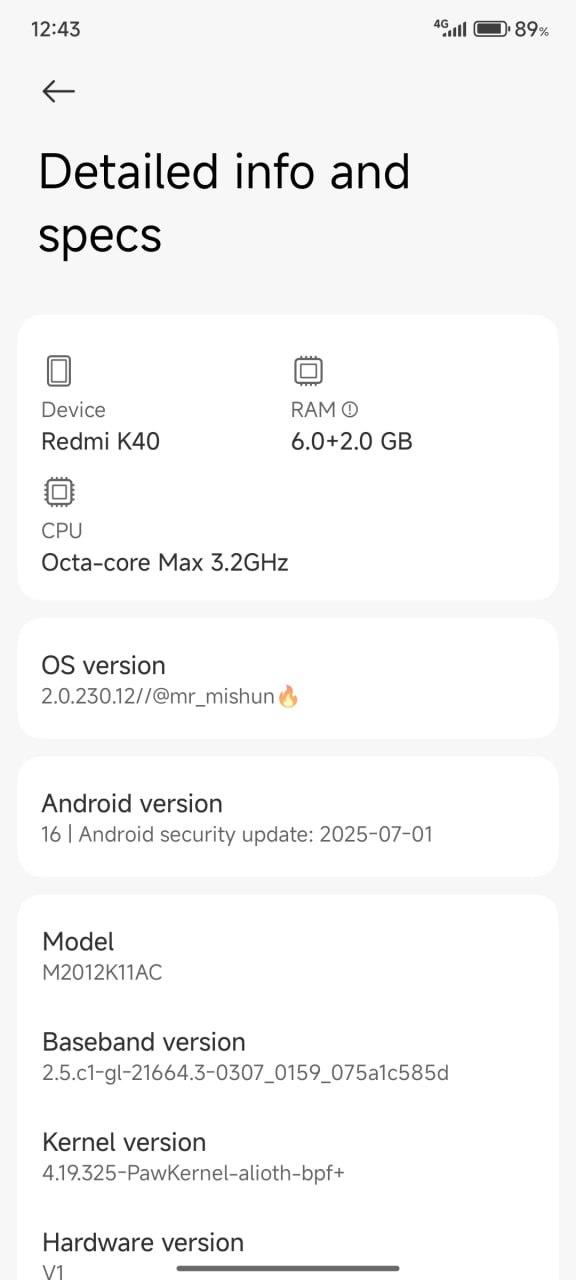Tap the battery icon in status bar
Image resolution: width=576 pixels, height=1280 pixels.
coord(491,29)
